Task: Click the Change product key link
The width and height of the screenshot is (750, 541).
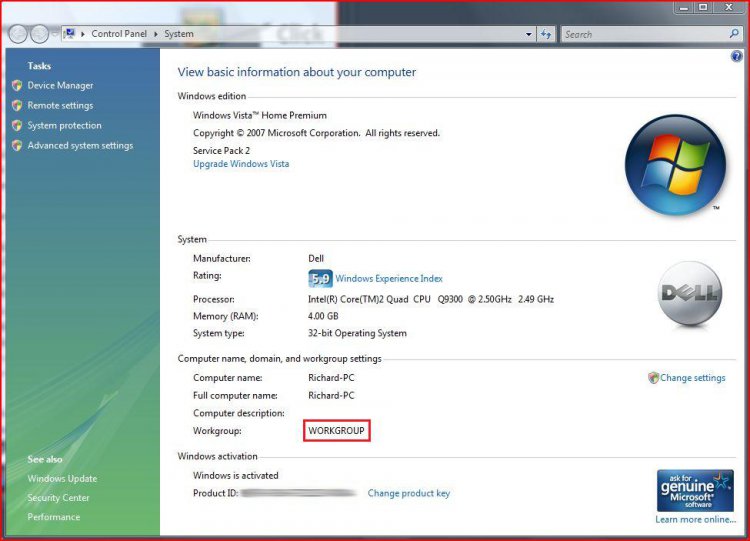Action: (408, 493)
